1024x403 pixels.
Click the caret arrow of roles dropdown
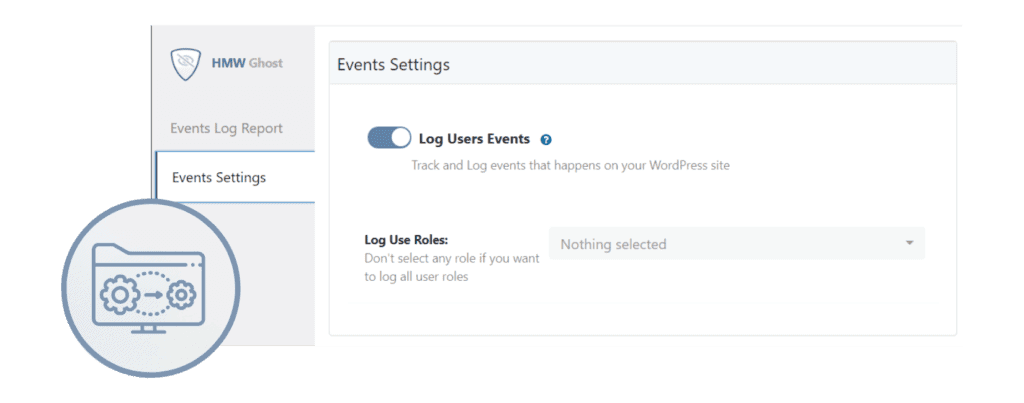pyautogui.click(x=909, y=244)
